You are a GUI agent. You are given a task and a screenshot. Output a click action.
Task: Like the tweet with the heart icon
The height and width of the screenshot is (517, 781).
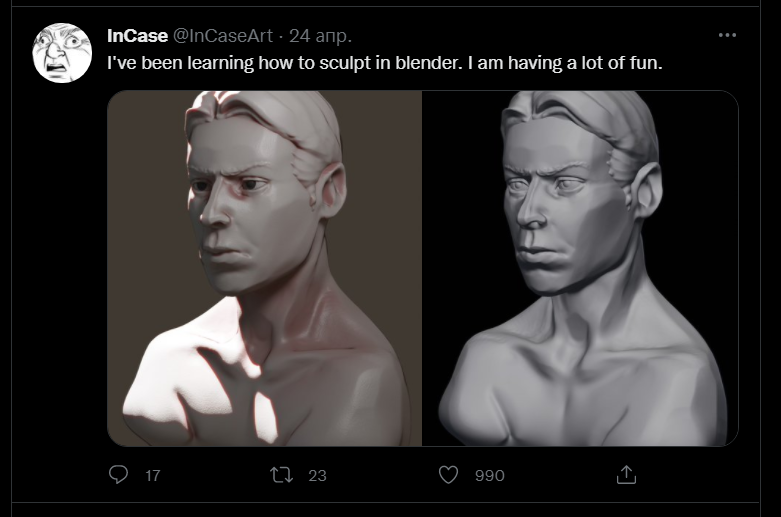449,474
